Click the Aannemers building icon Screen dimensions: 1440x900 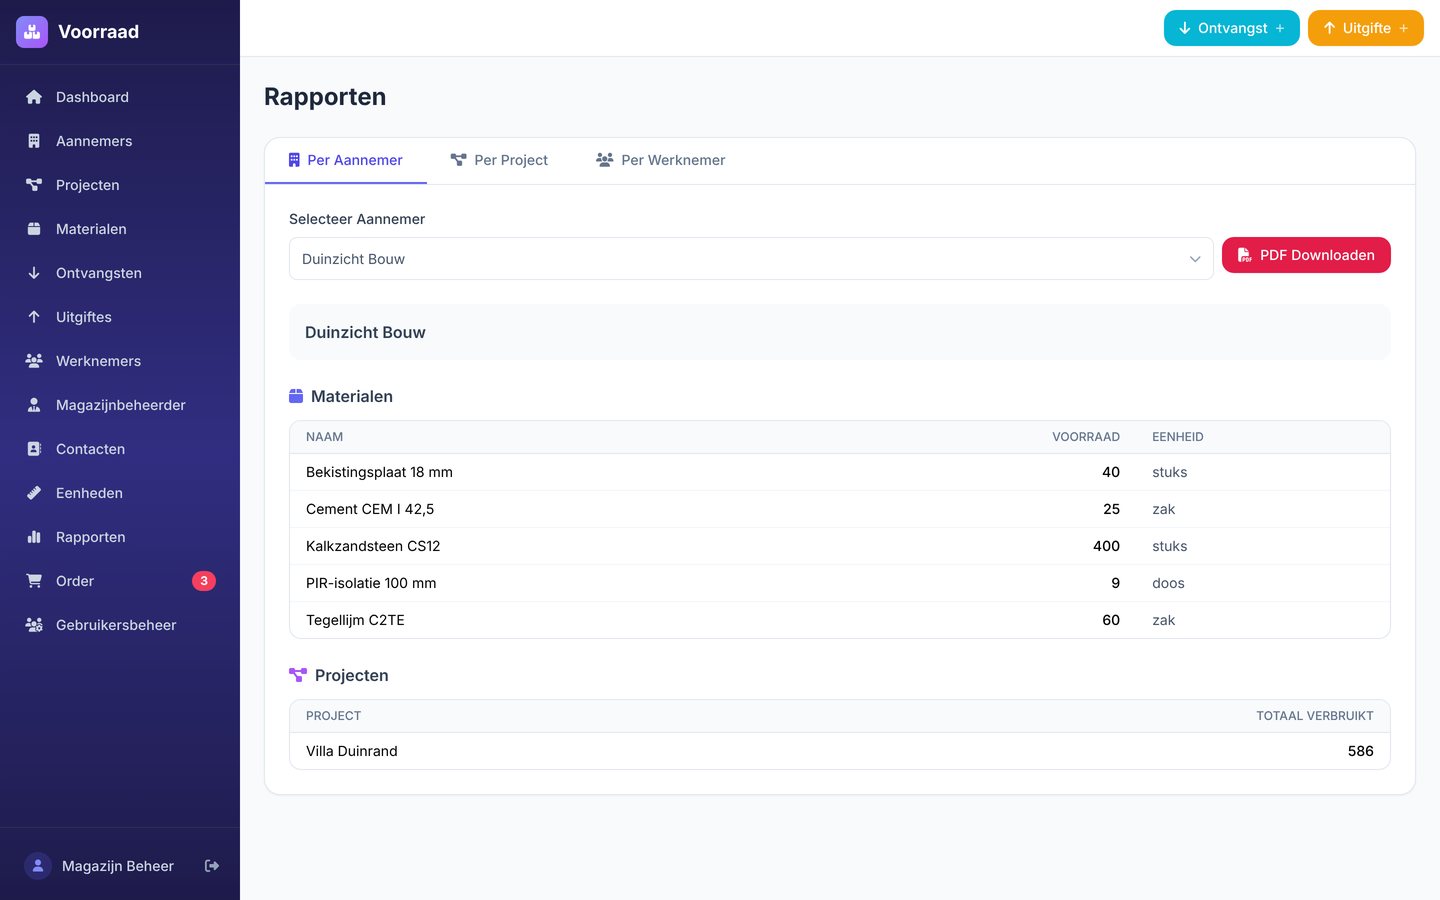(x=34, y=141)
